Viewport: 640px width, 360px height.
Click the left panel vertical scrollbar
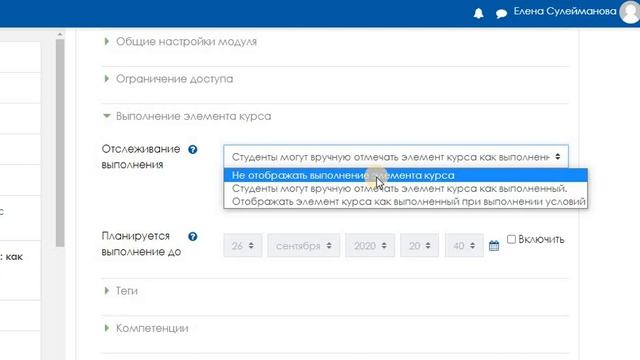tap(60, 143)
